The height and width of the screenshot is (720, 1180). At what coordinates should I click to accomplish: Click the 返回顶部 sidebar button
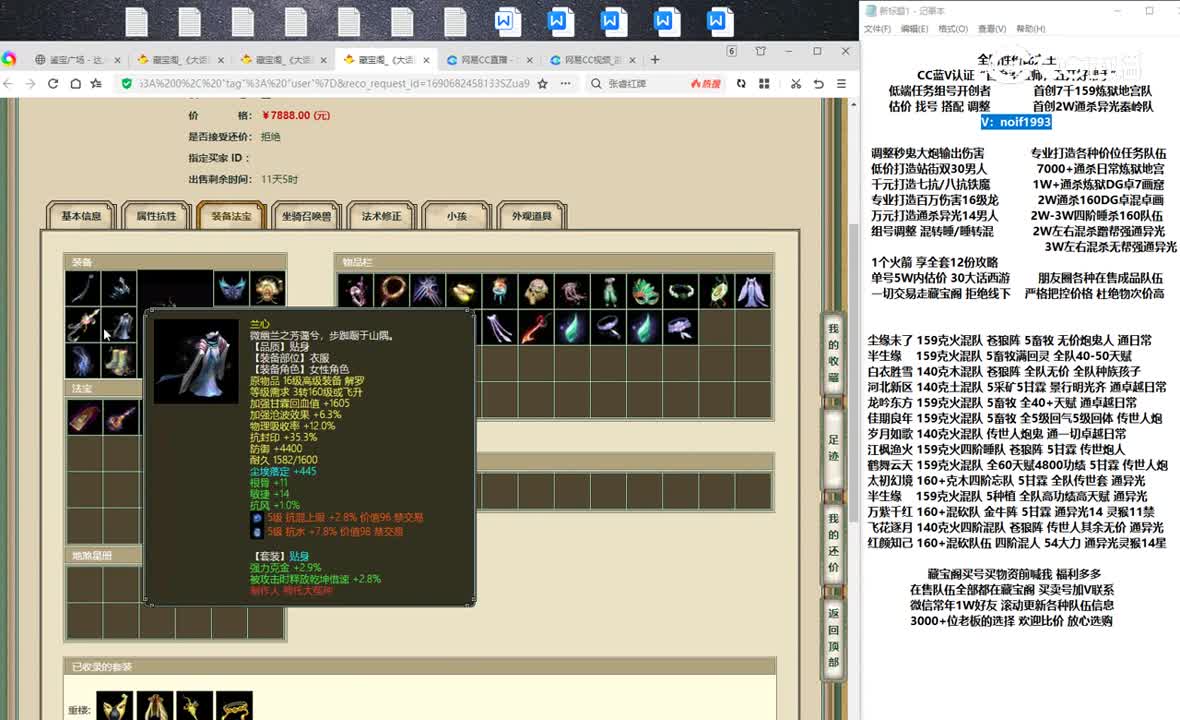(x=833, y=637)
